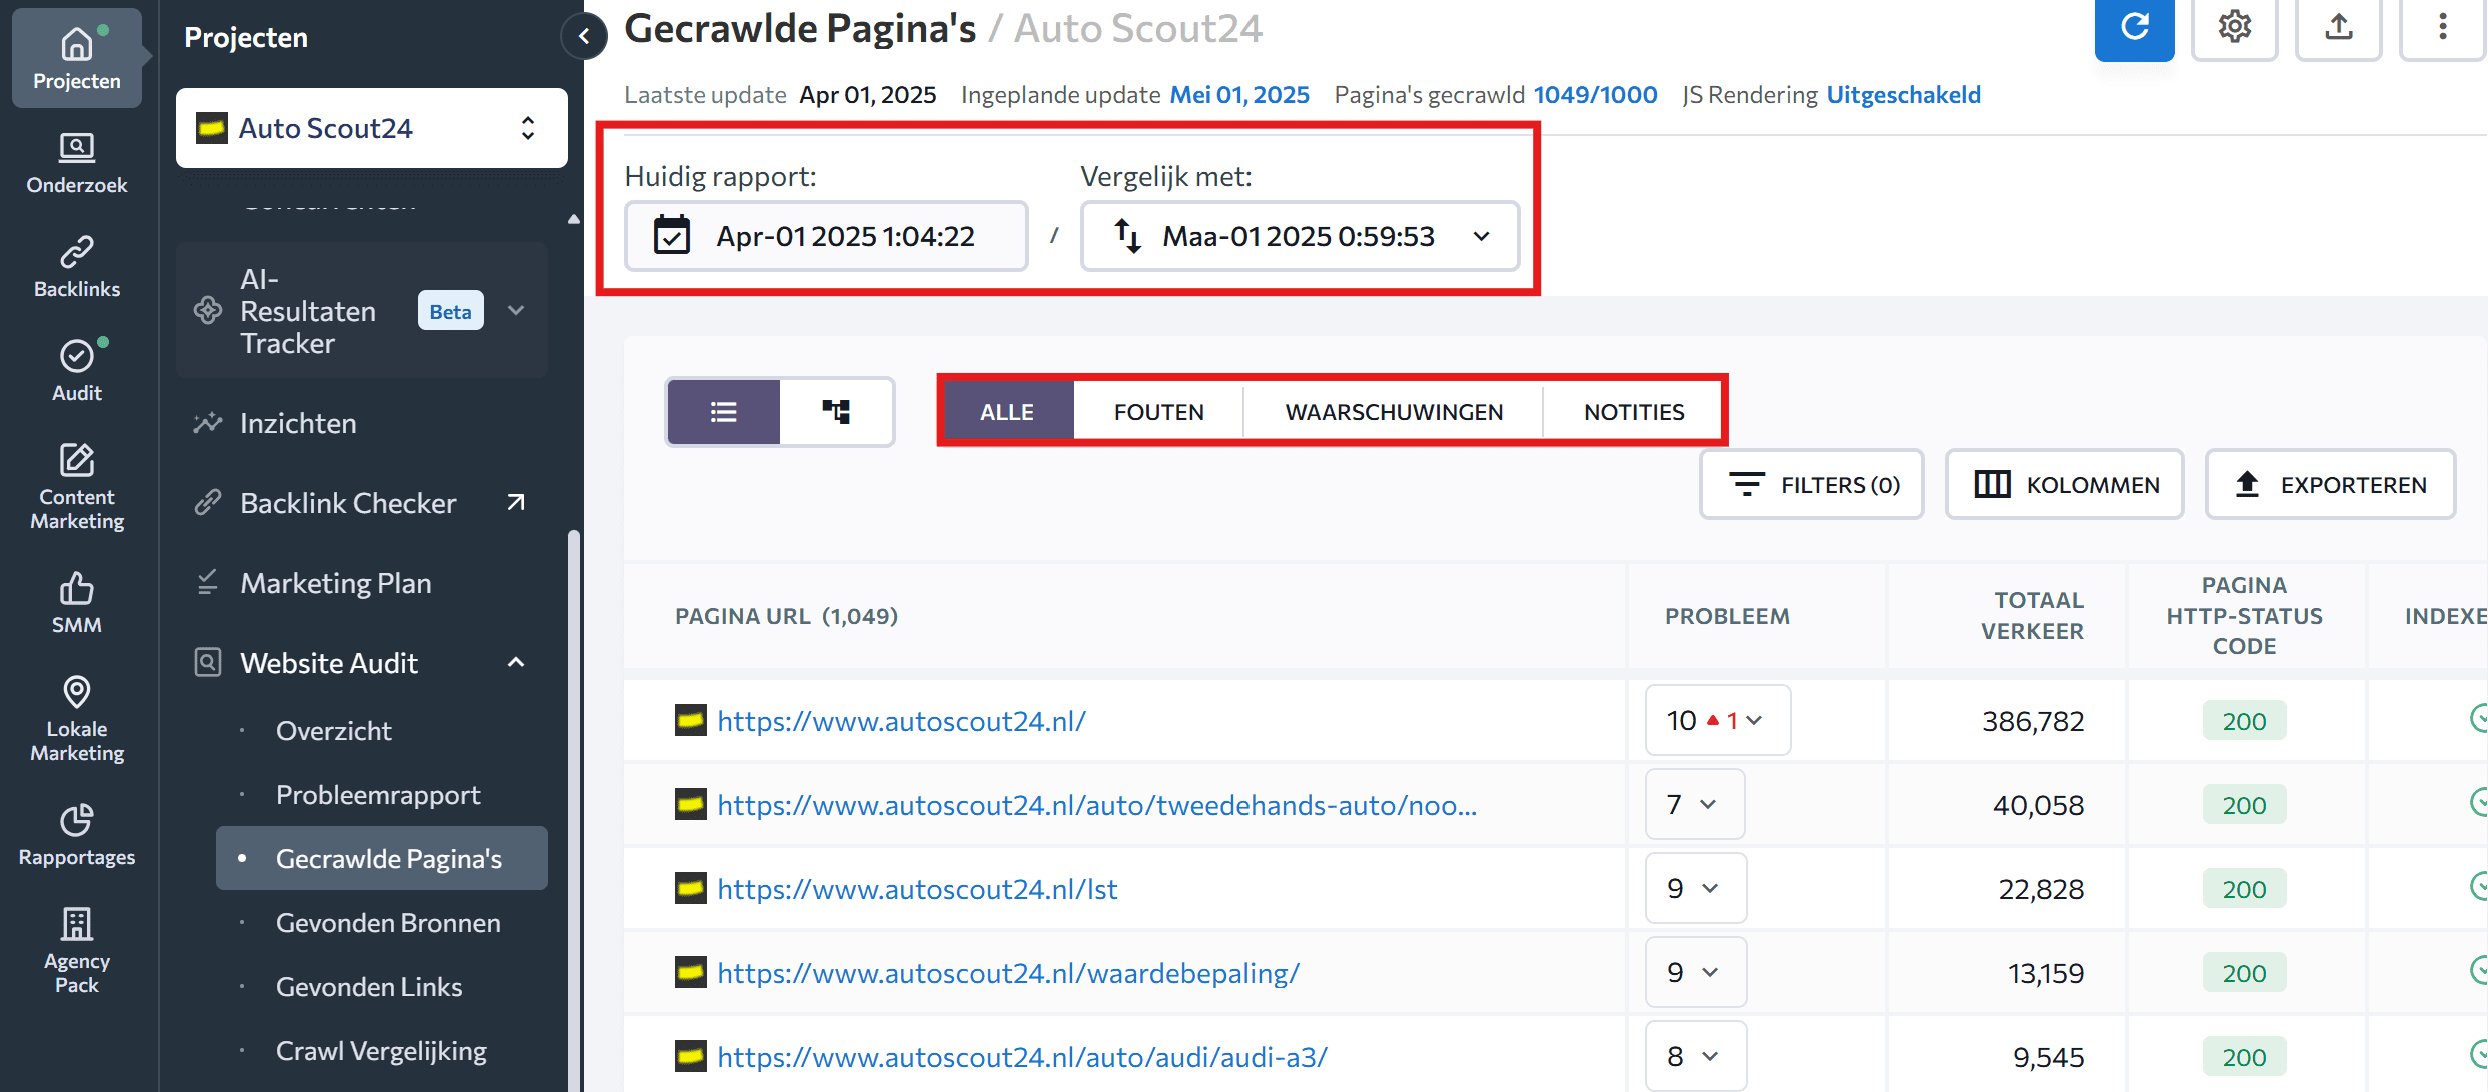Click the Mei 01, 2025 scheduled update link
The height and width of the screenshot is (1092, 2488).
click(1239, 94)
